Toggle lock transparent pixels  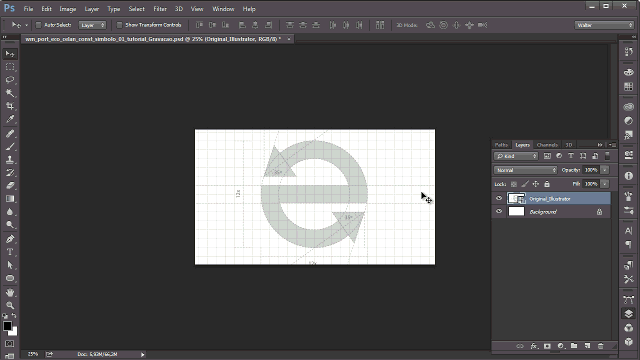pyautogui.click(x=514, y=184)
